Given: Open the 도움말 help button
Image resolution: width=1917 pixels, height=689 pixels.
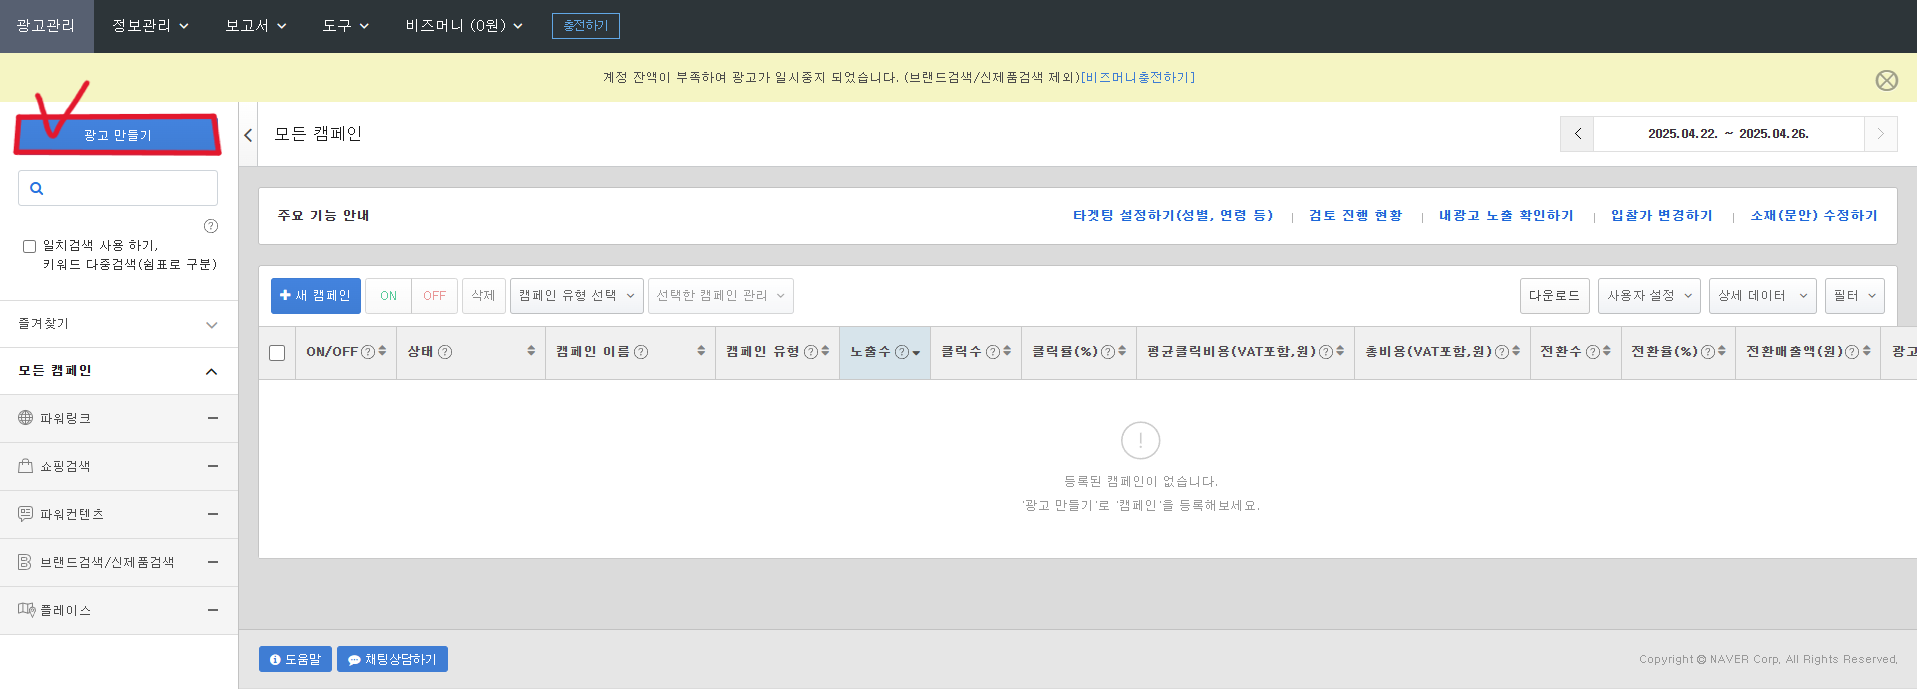Looking at the screenshot, I should point(295,659).
